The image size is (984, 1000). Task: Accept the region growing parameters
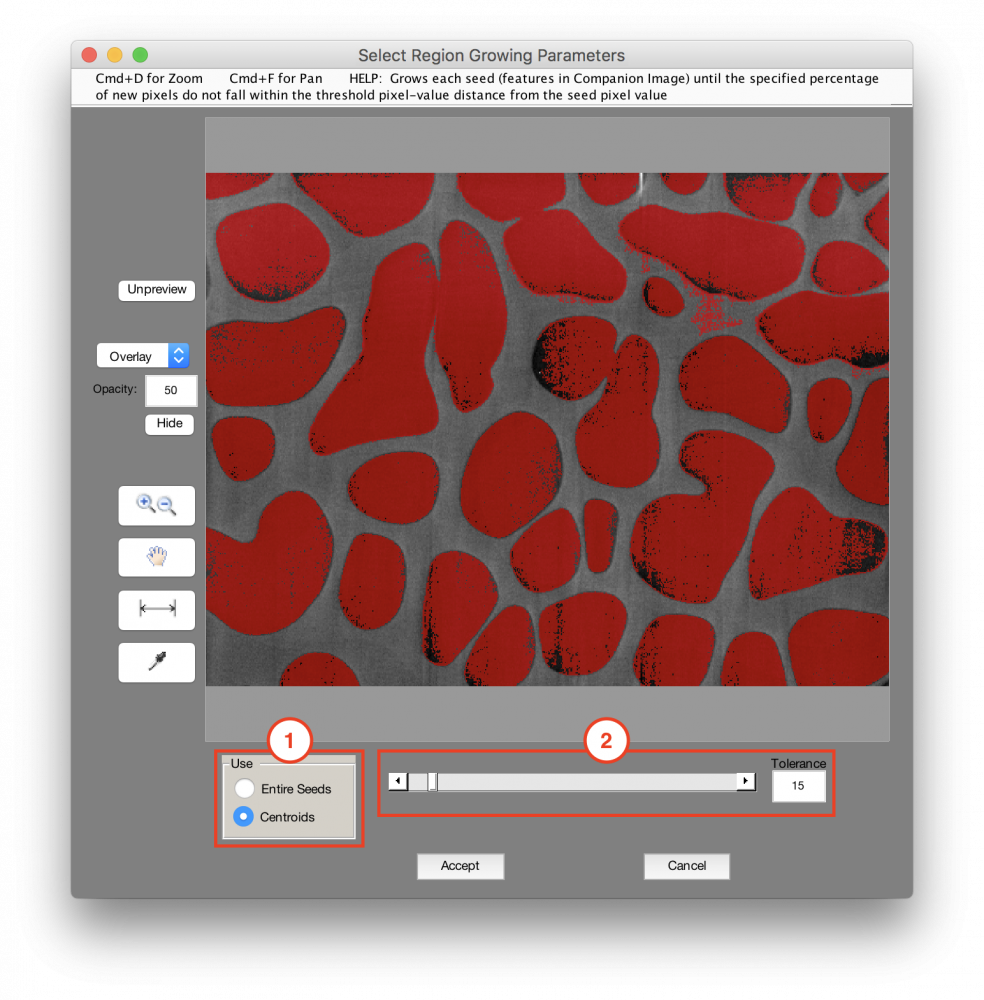[460, 866]
